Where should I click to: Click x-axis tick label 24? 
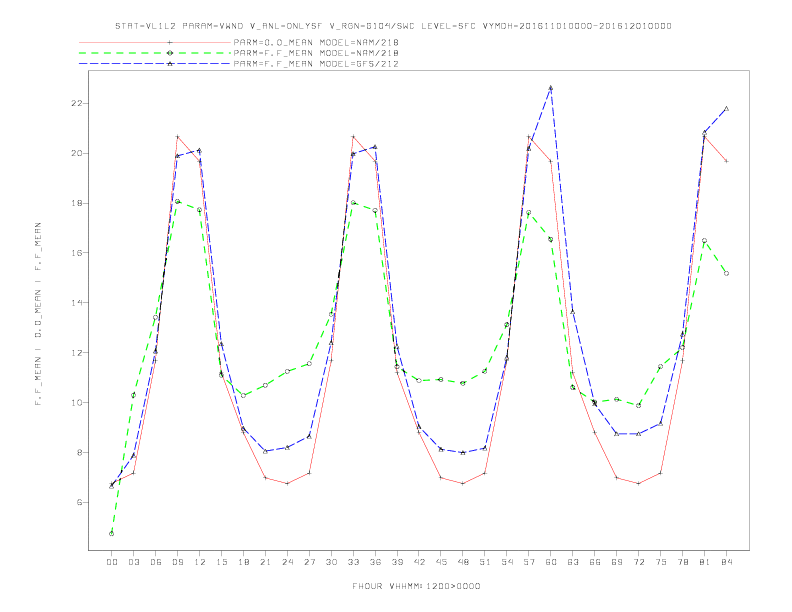coord(287,562)
